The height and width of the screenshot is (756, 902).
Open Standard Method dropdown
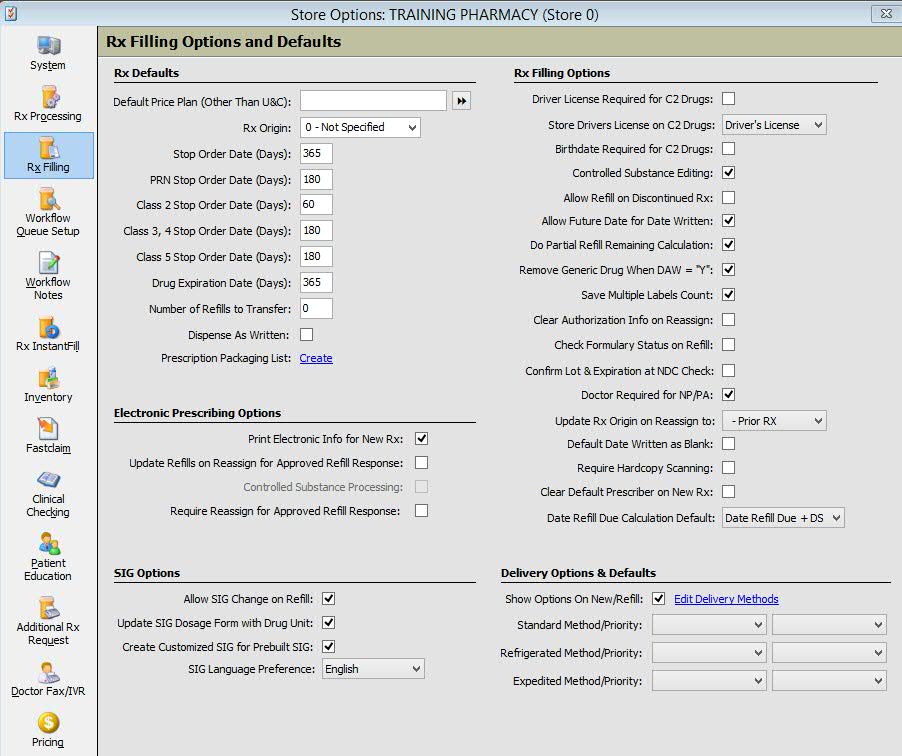tap(709, 625)
